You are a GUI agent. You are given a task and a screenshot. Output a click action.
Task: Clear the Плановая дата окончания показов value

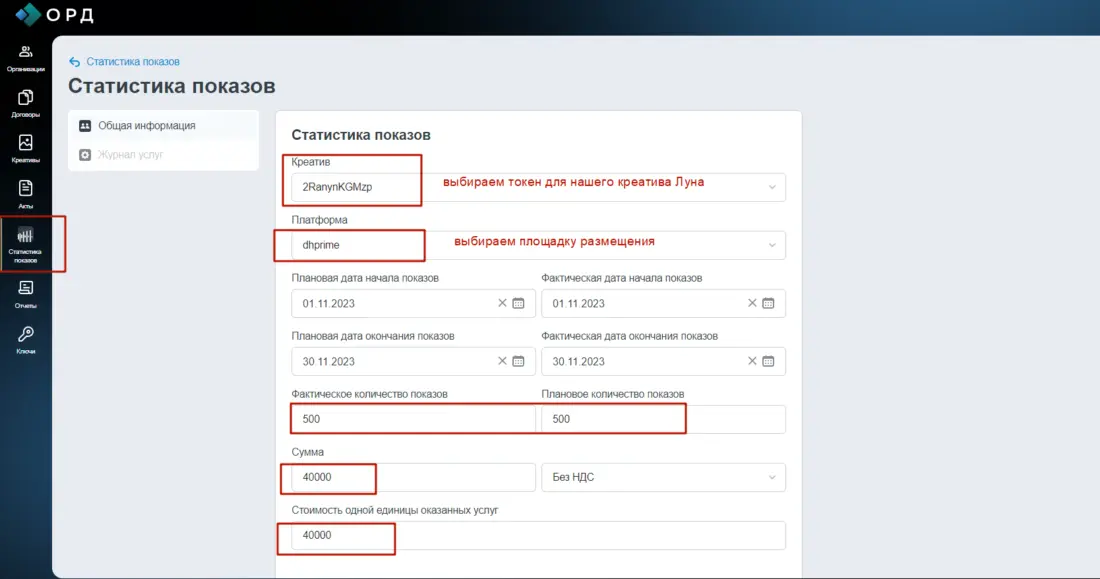(502, 361)
